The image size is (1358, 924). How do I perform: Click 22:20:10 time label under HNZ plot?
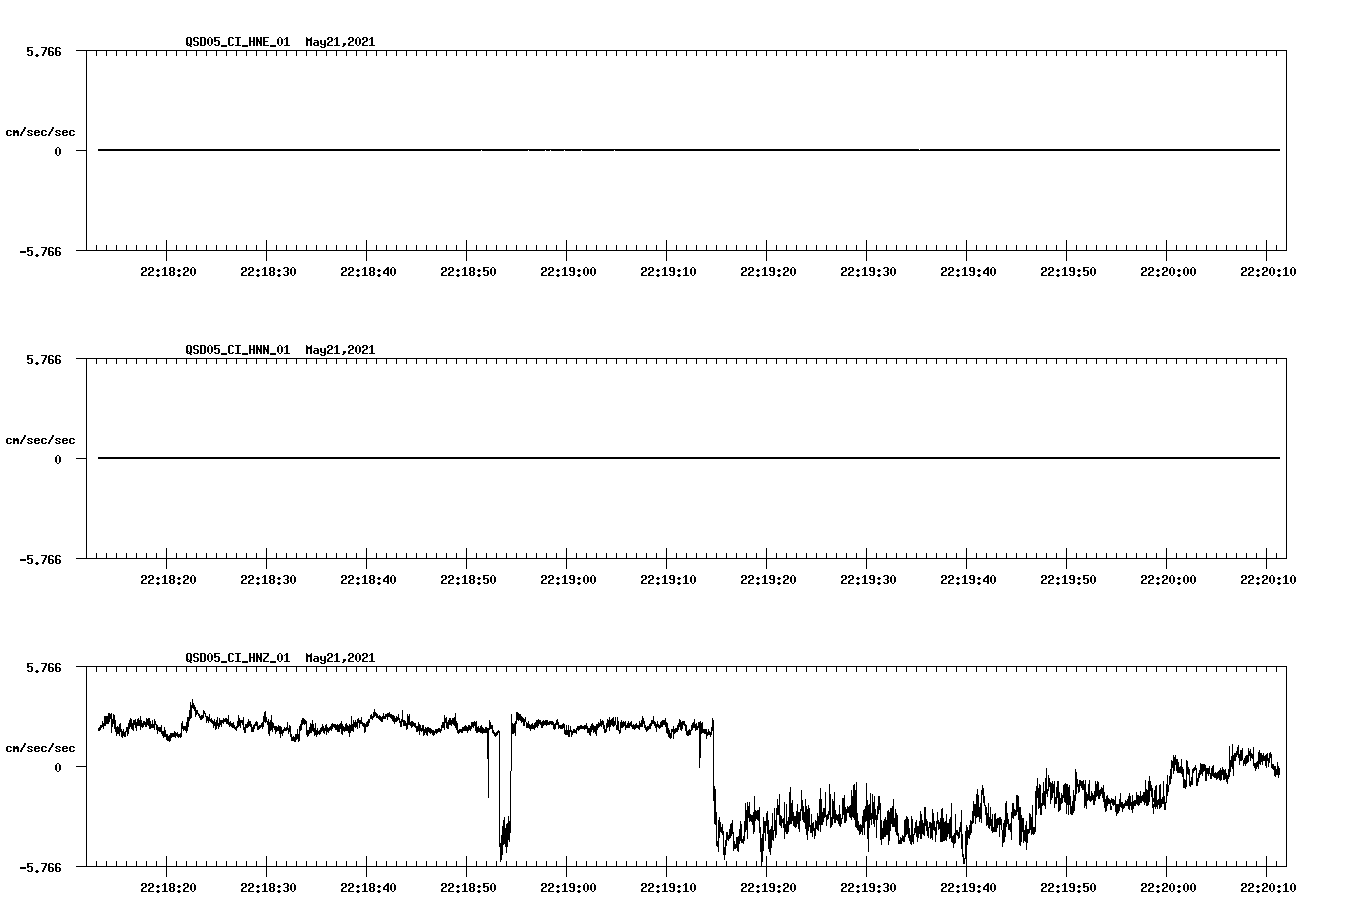coord(1268,888)
